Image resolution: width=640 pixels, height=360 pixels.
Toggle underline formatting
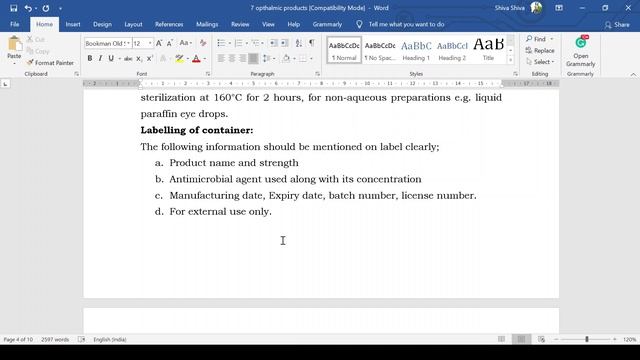pos(111,59)
